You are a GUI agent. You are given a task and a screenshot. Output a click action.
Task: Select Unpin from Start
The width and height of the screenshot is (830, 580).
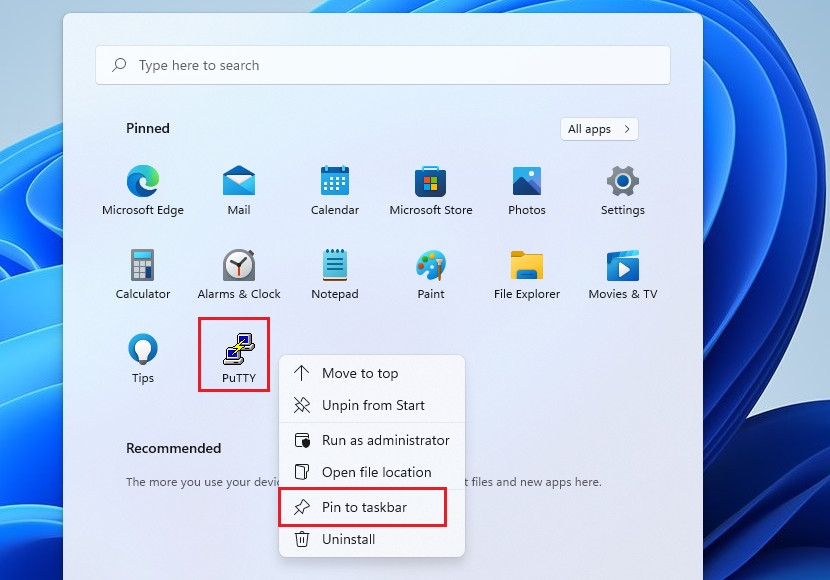tap(372, 405)
